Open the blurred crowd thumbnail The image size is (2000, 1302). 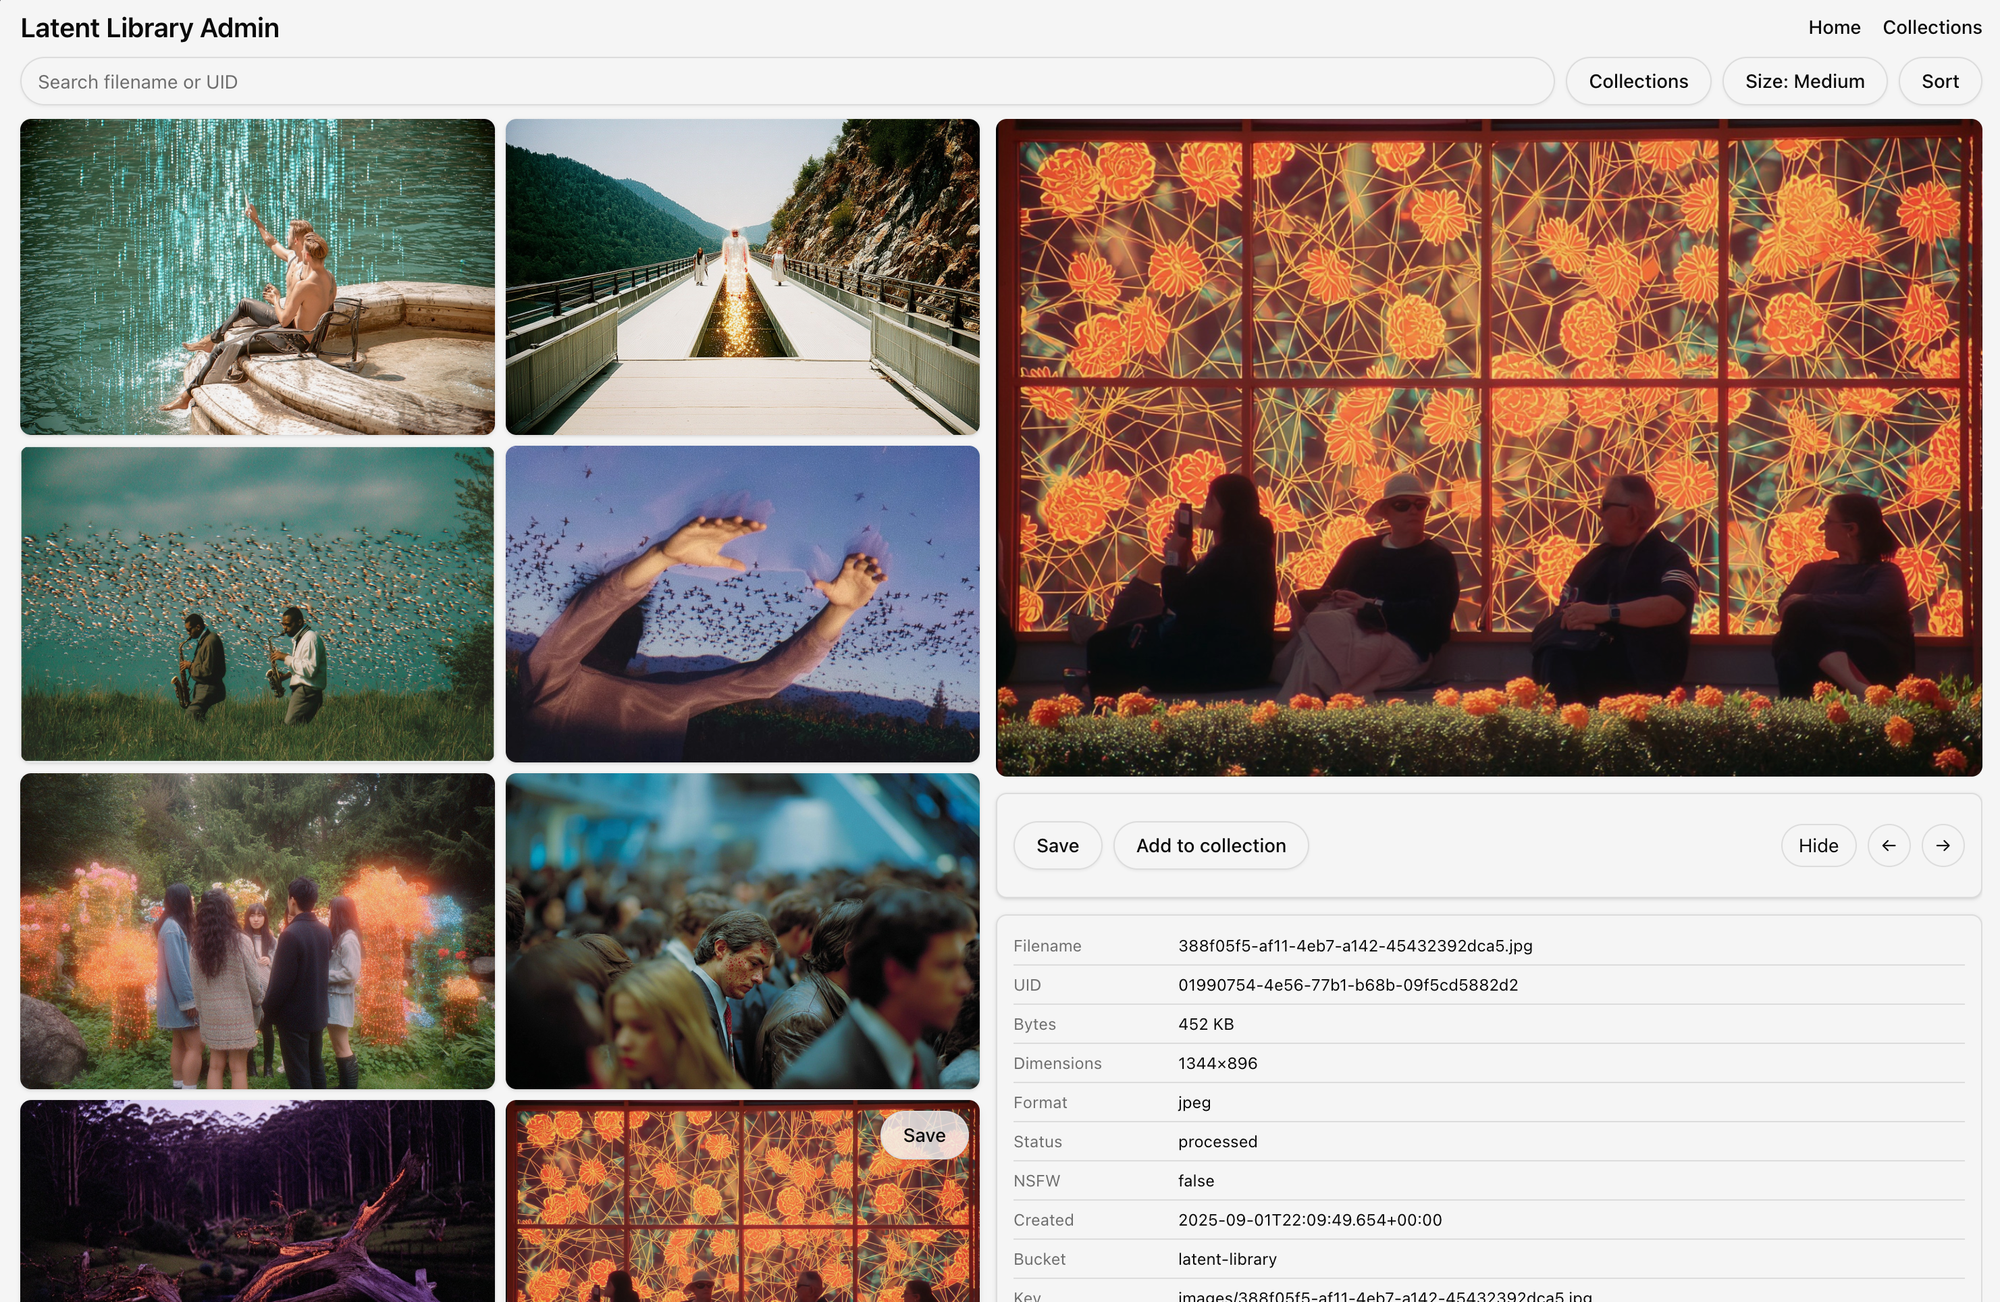coord(742,931)
